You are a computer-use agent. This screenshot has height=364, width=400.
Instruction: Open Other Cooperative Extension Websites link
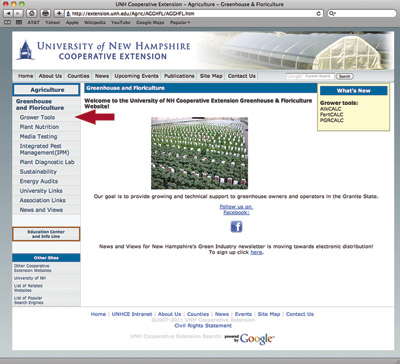32,268
